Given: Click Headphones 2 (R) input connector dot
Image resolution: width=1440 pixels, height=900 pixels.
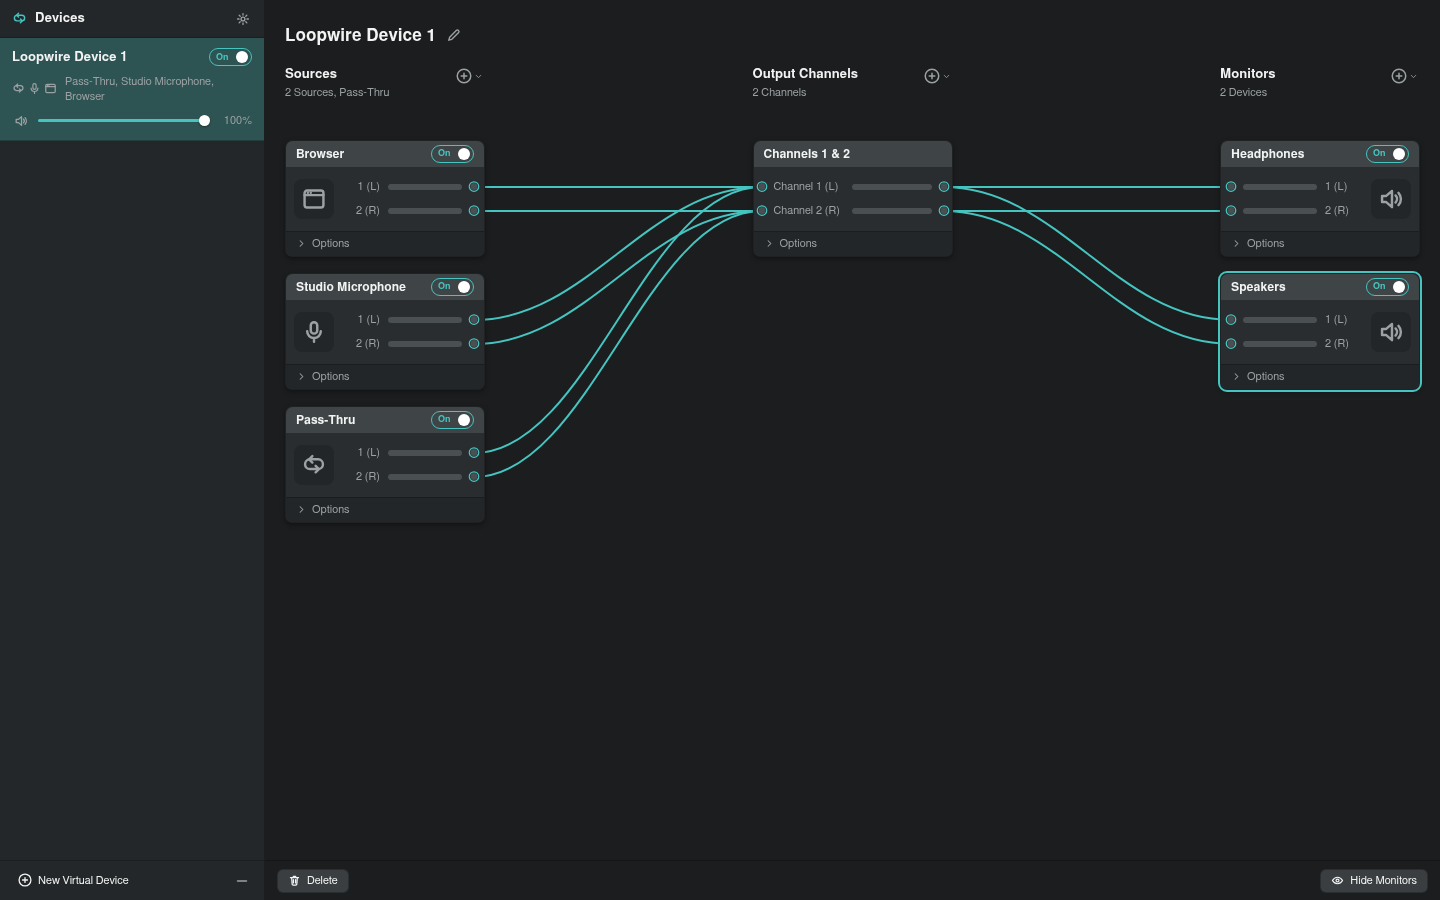Looking at the screenshot, I should click(x=1231, y=211).
